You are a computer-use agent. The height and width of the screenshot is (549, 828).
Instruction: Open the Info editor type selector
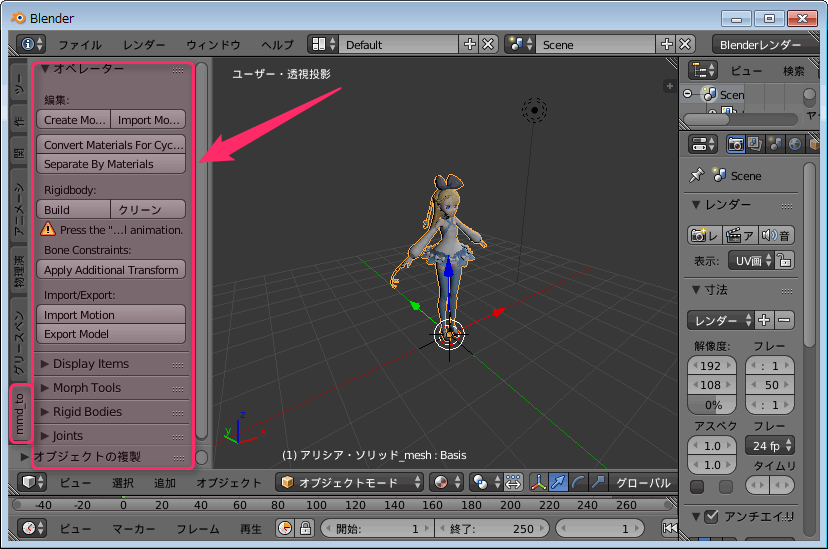pos(31,44)
